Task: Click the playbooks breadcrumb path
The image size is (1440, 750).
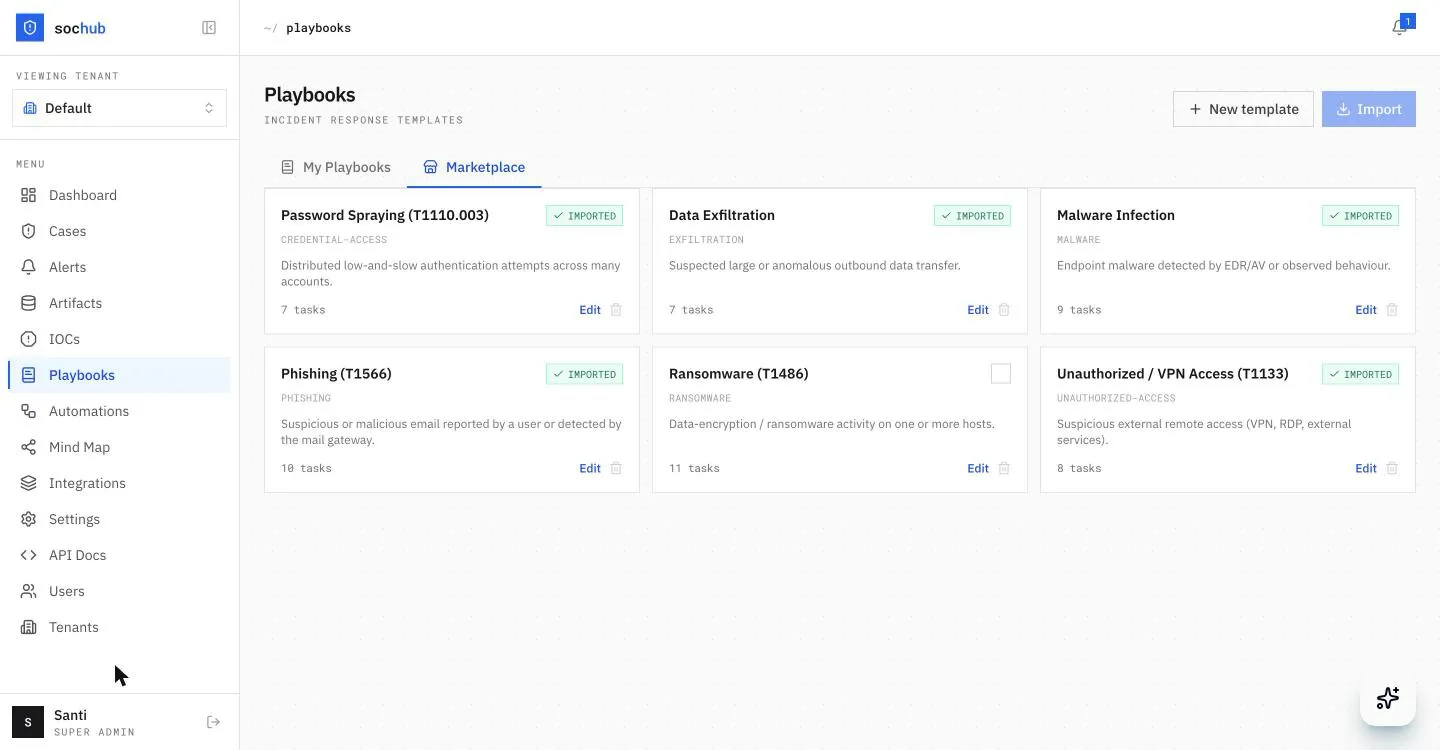Action: click(x=318, y=28)
